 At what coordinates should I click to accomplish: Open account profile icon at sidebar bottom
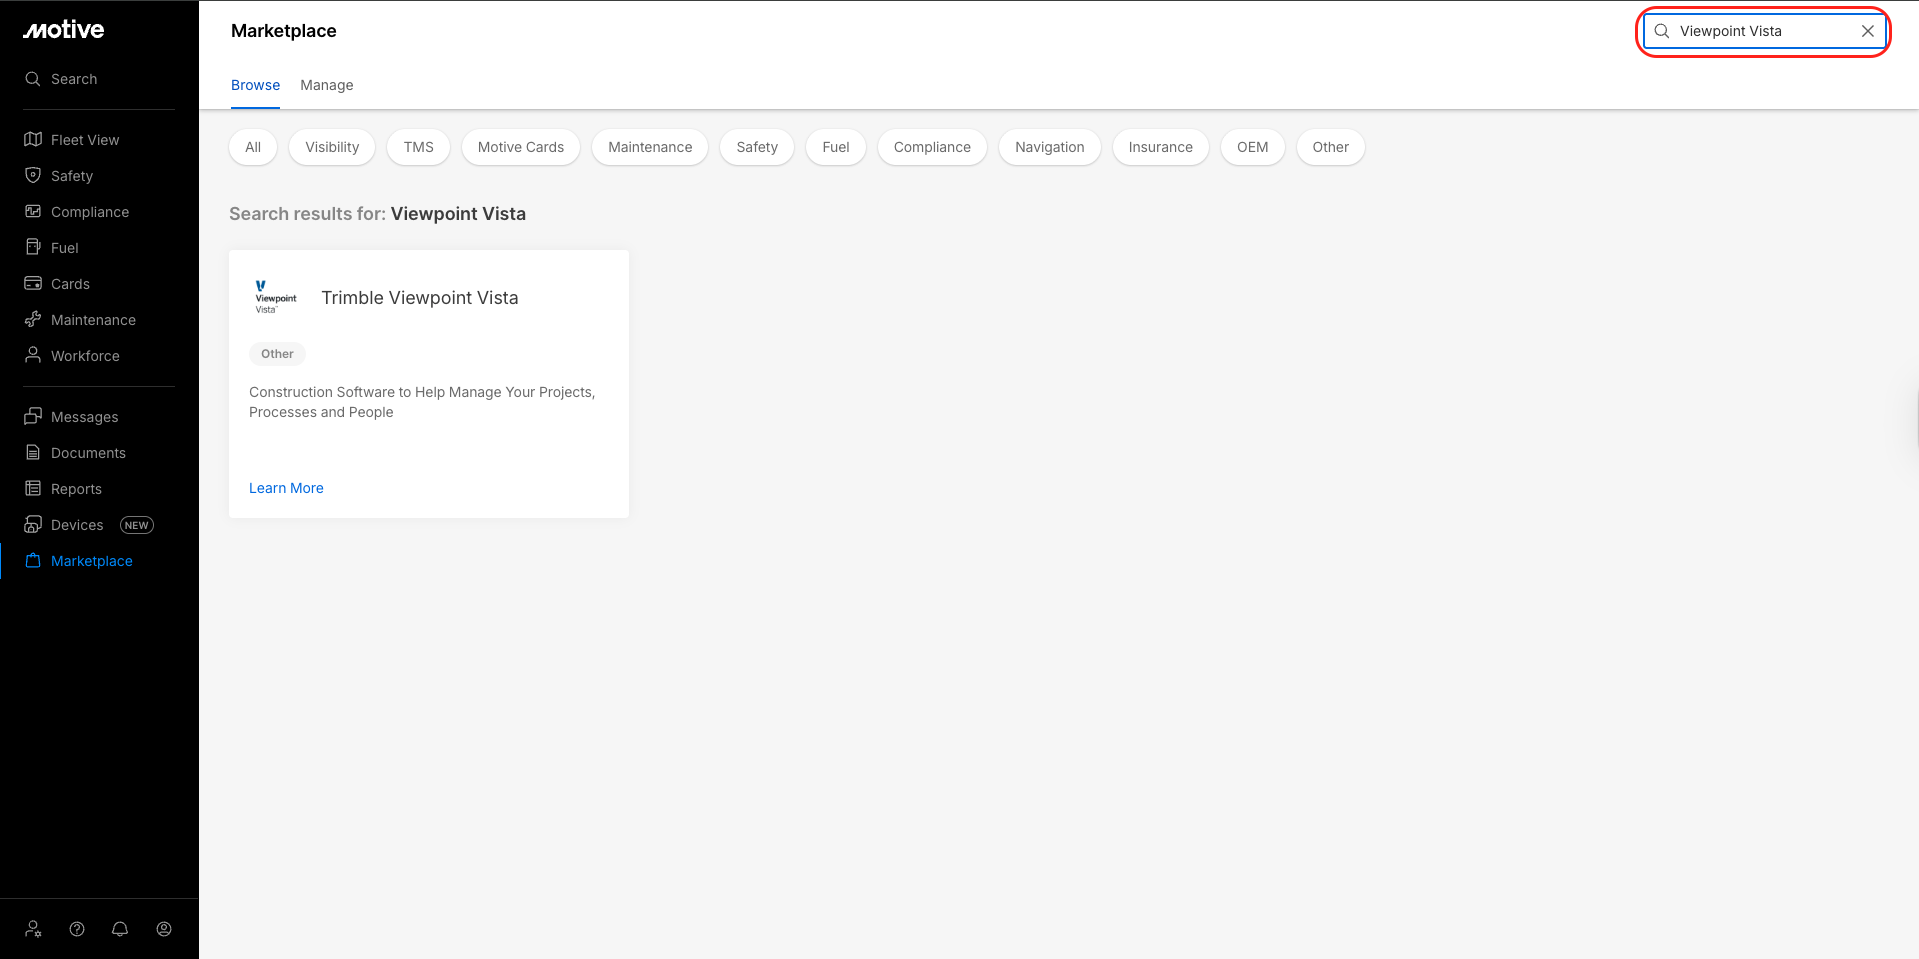(164, 929)
